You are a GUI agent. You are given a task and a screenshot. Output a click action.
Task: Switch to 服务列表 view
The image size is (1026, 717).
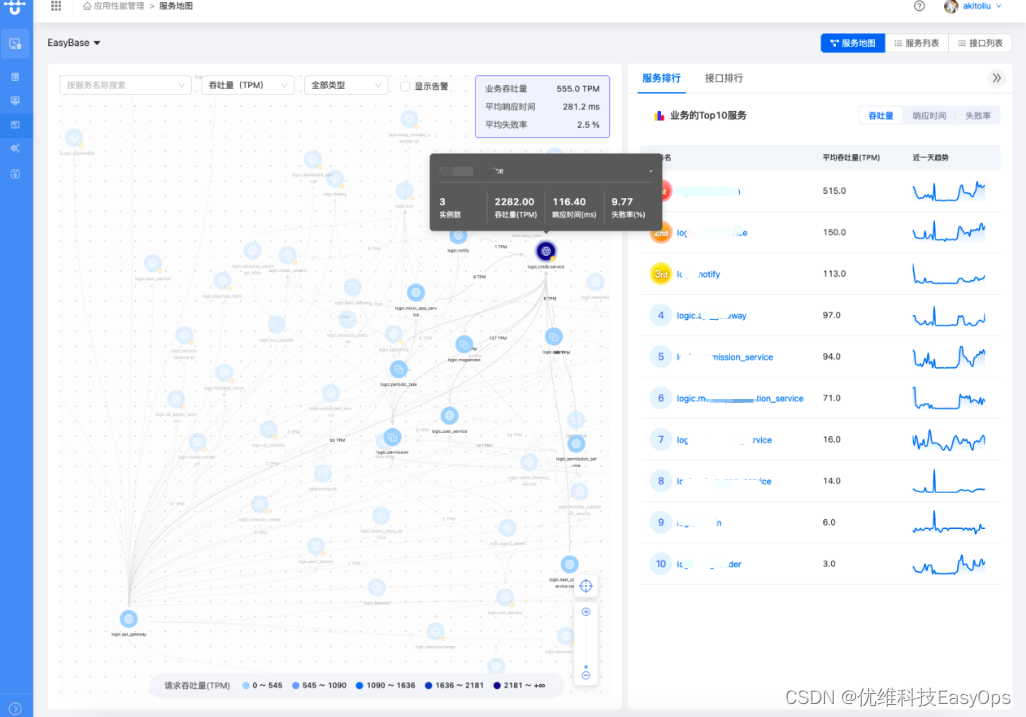coord(916,43)
